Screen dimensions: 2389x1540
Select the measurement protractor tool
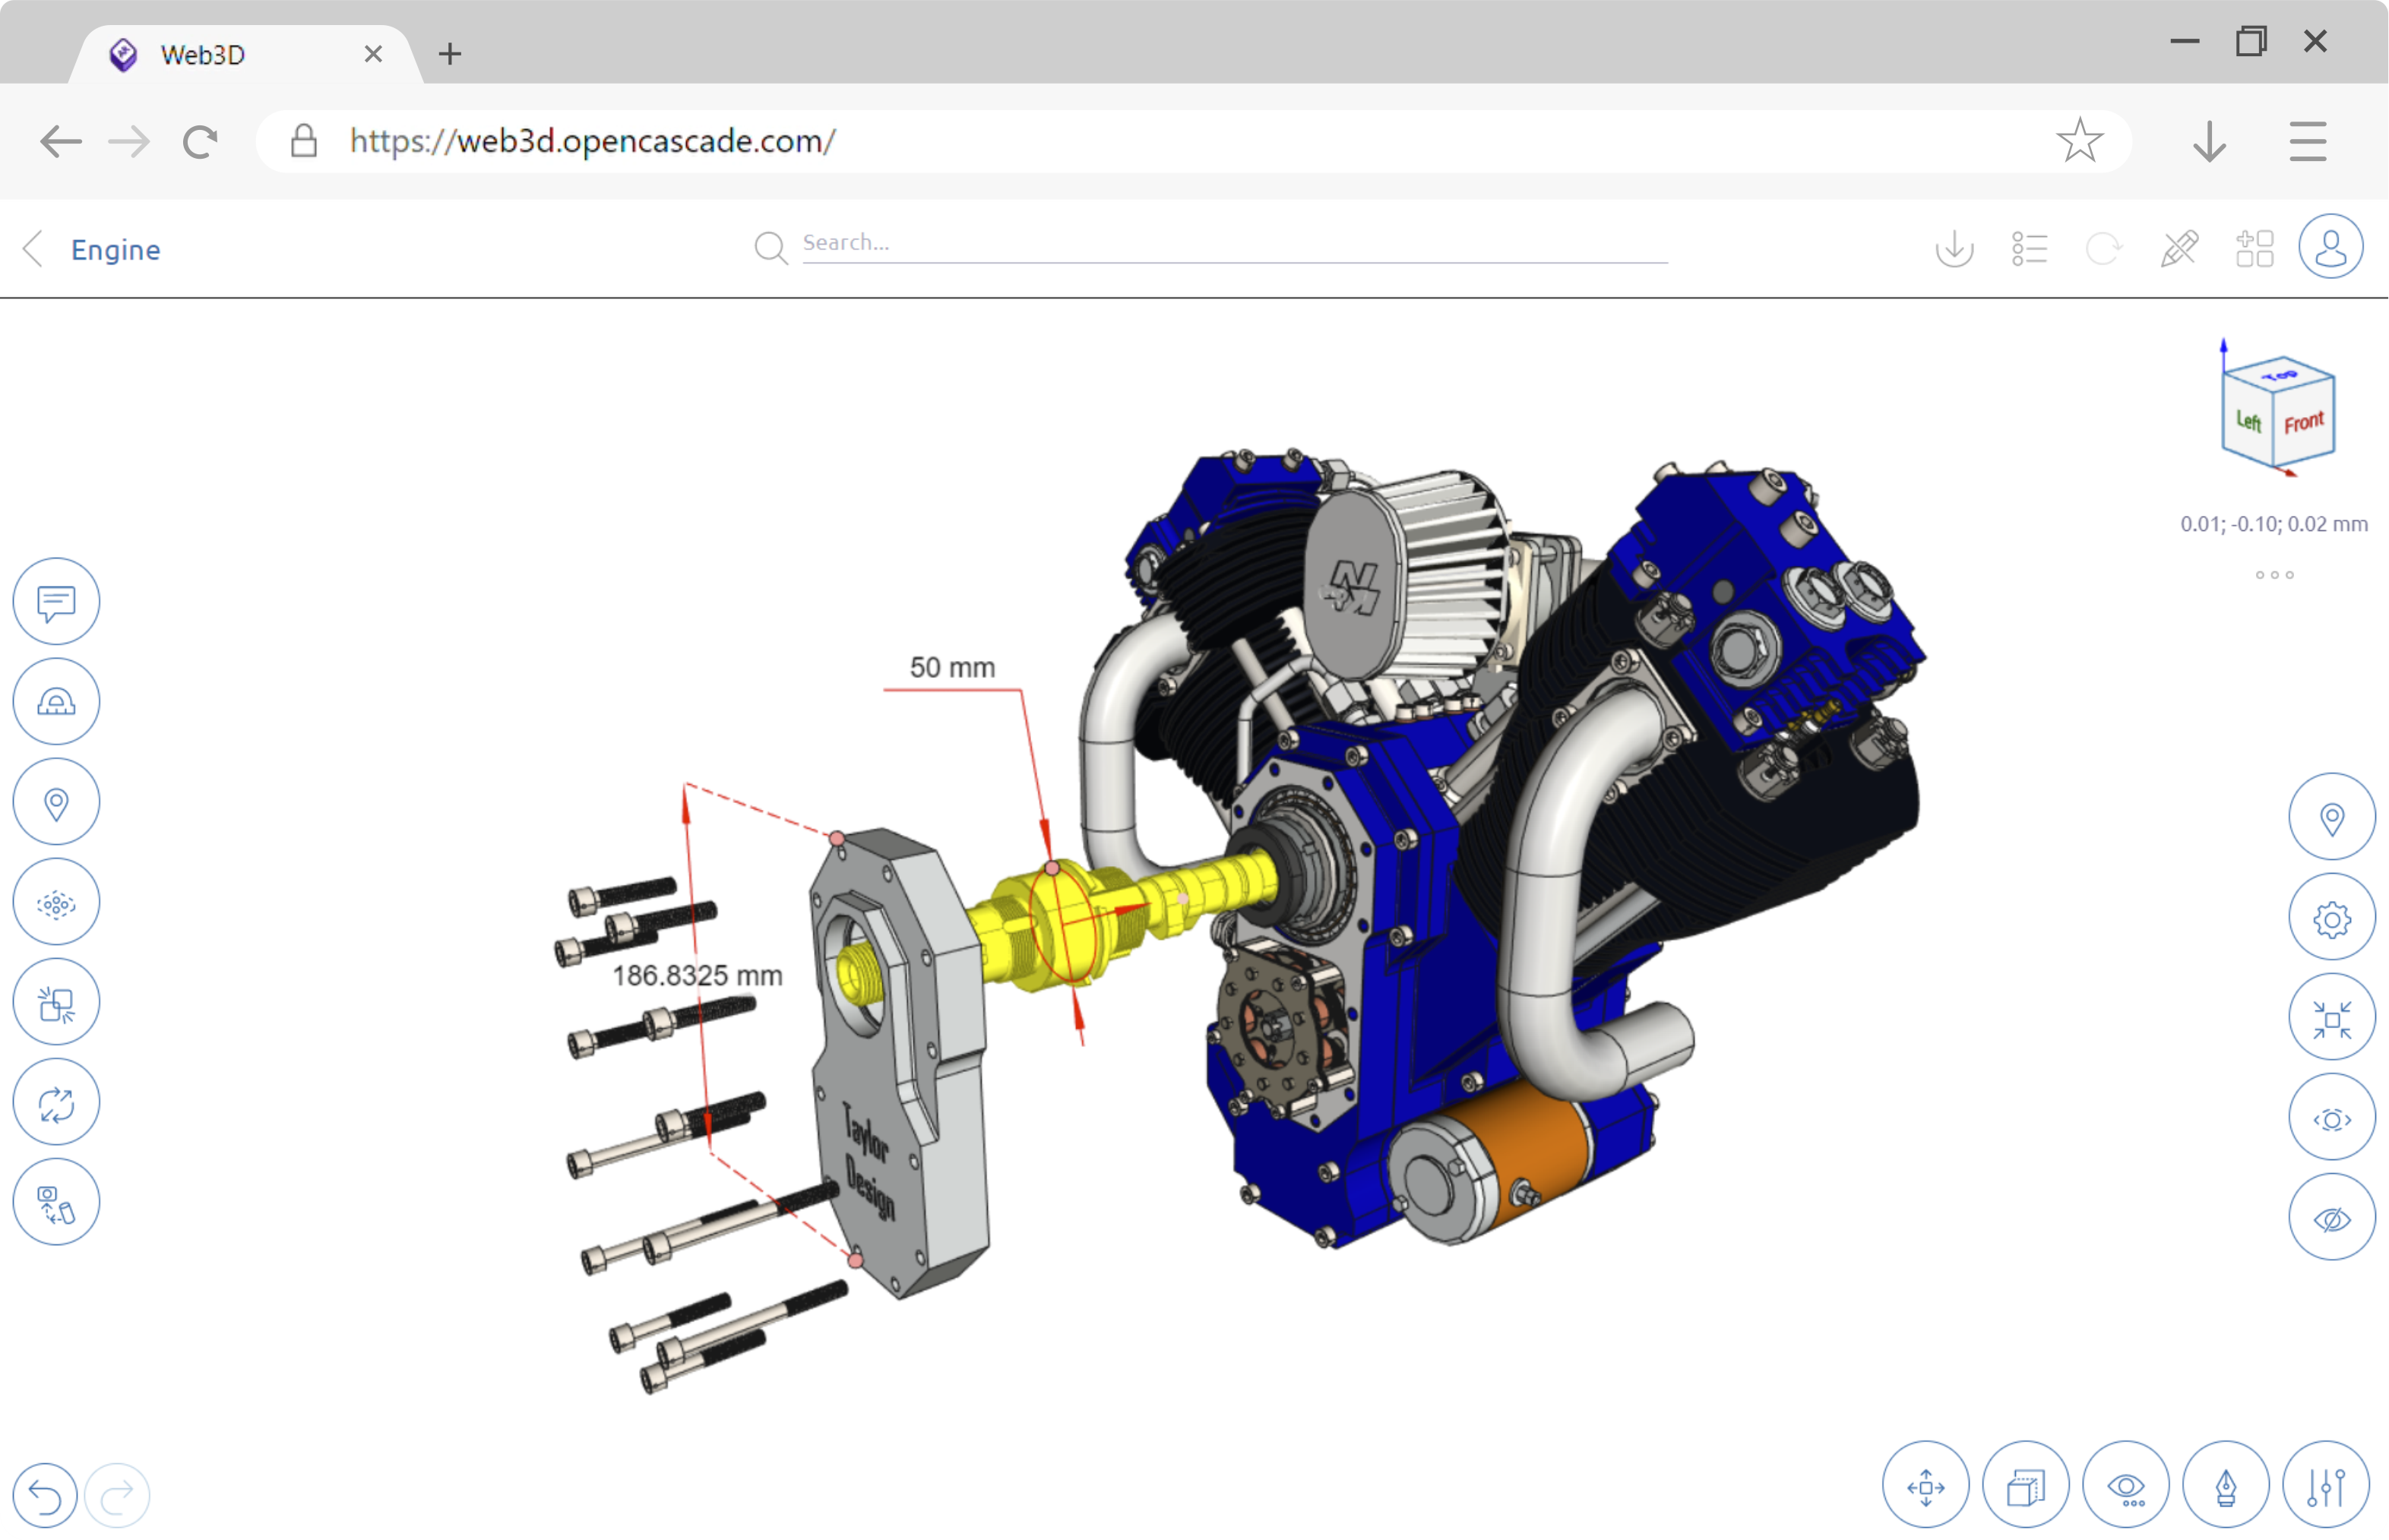click(56, 702)
